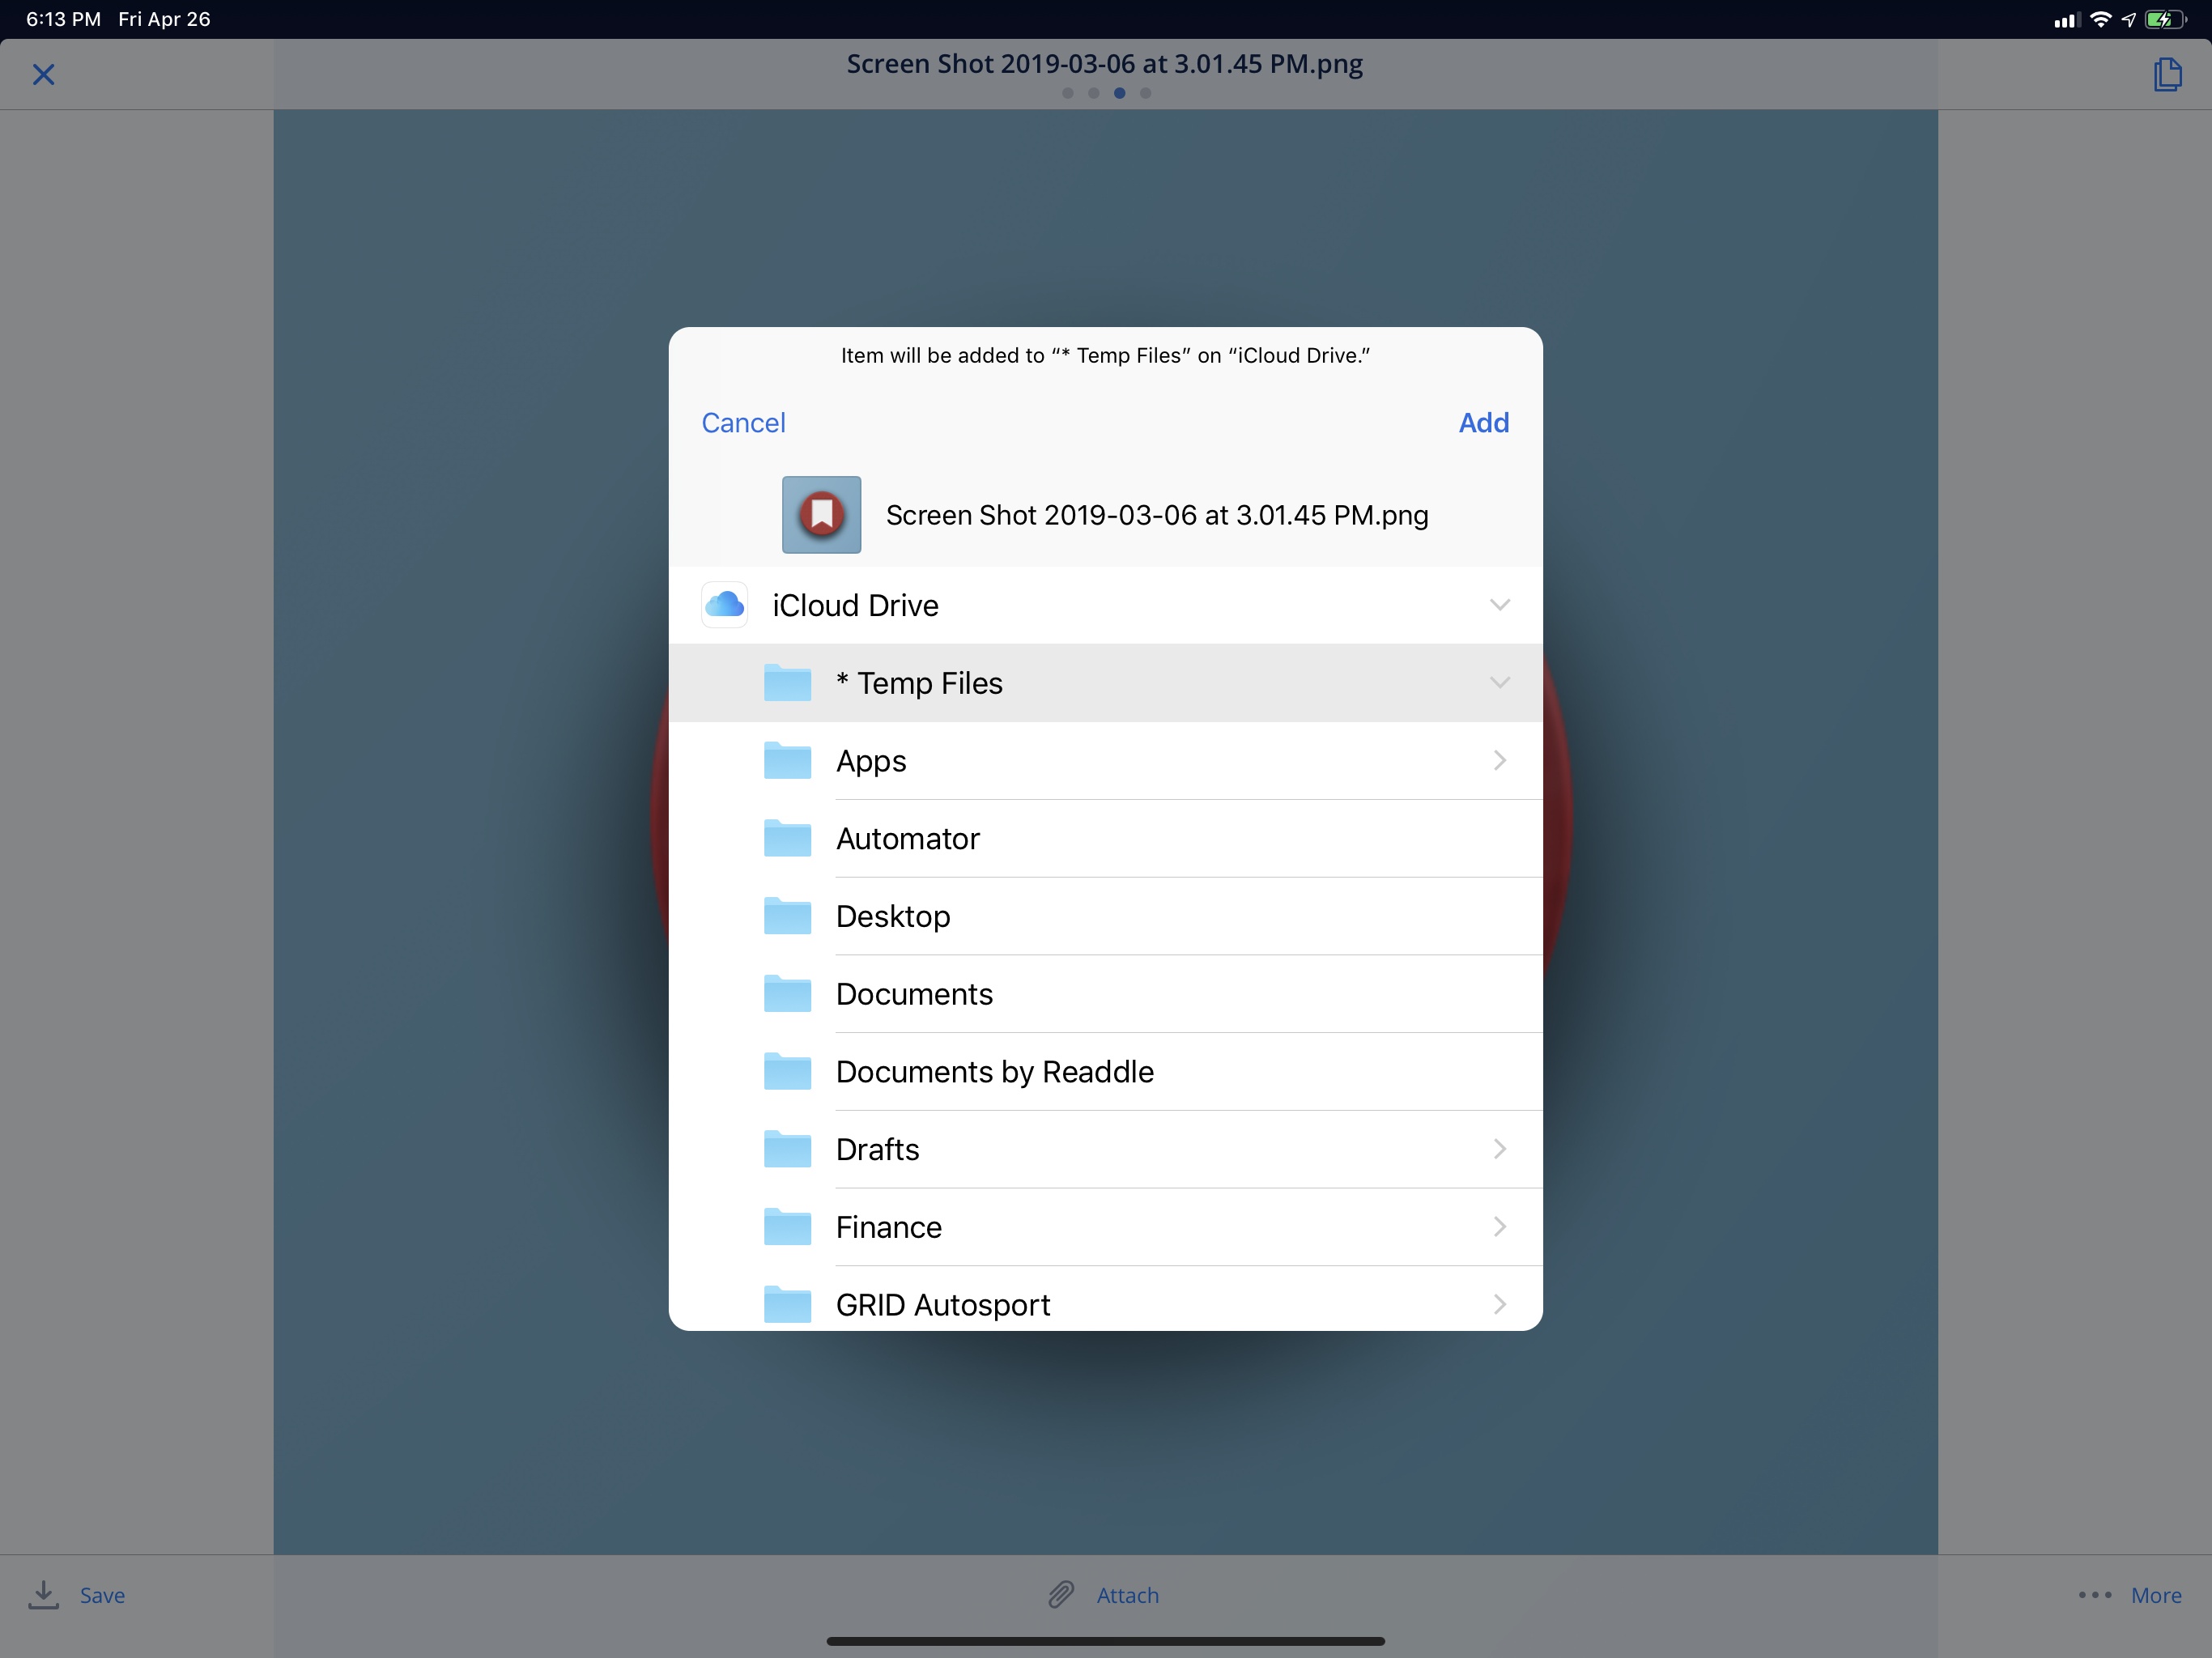Tap the copy documents icon top right
This screenshot has height=1658, width=2212.
[x=2167, y=74]
